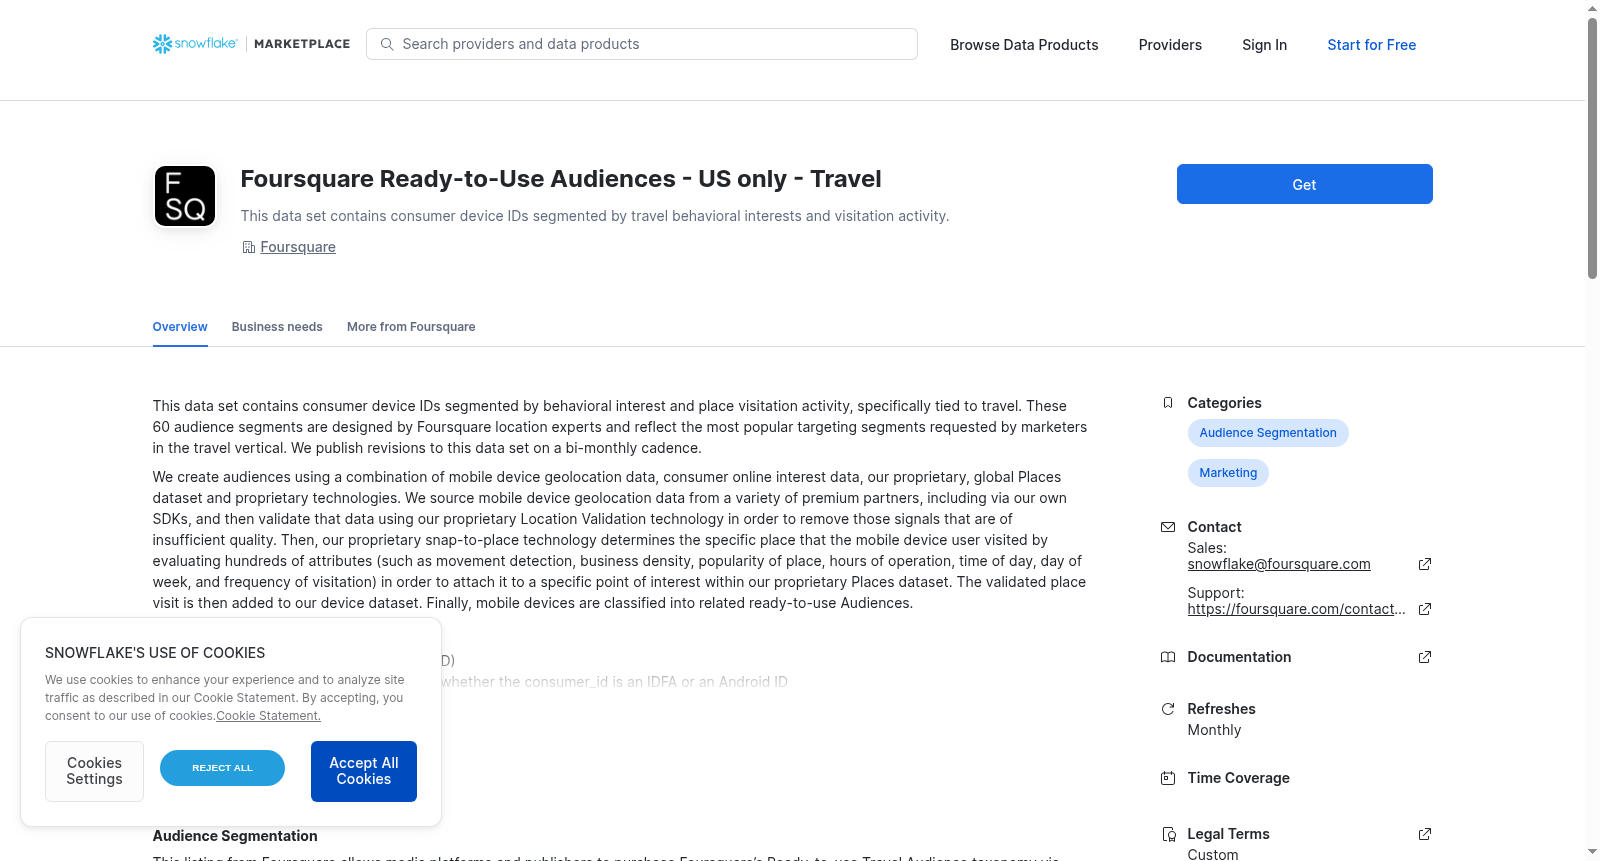Select the Overview tab
This screenshot has width=1600, height=861.
(x=180, y=327)
